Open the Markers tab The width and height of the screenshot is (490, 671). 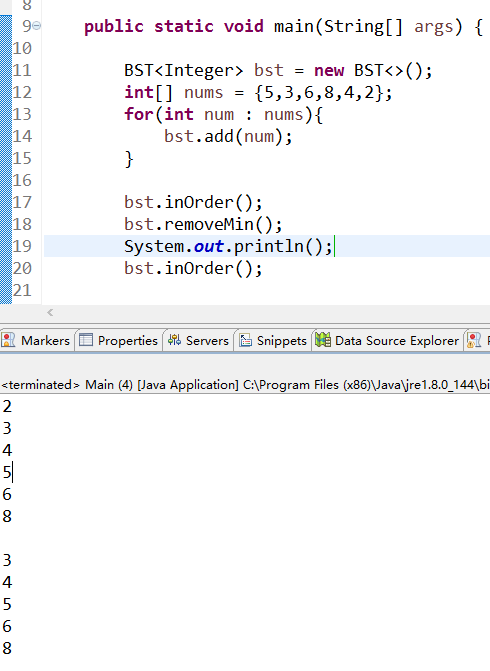[36, 341]
